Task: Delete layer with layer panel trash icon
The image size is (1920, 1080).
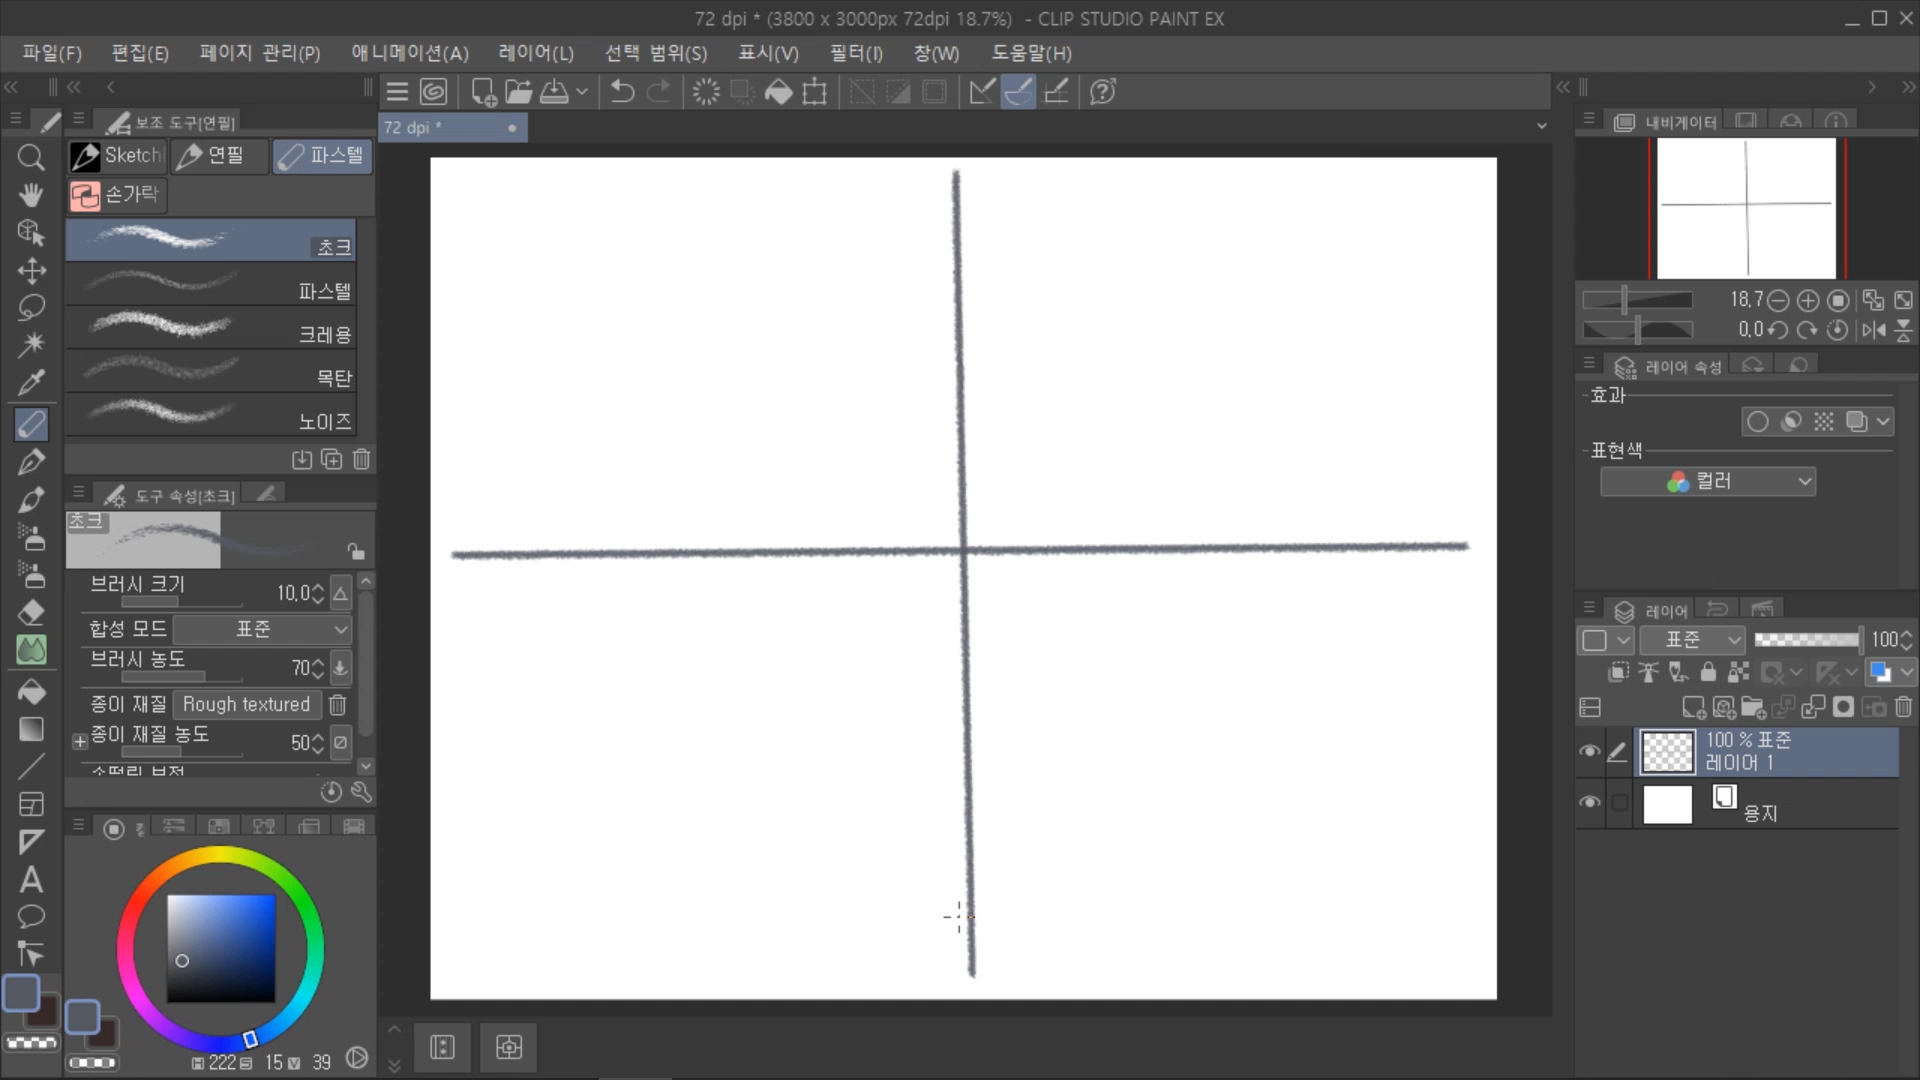Action: tap(1903, 707)
